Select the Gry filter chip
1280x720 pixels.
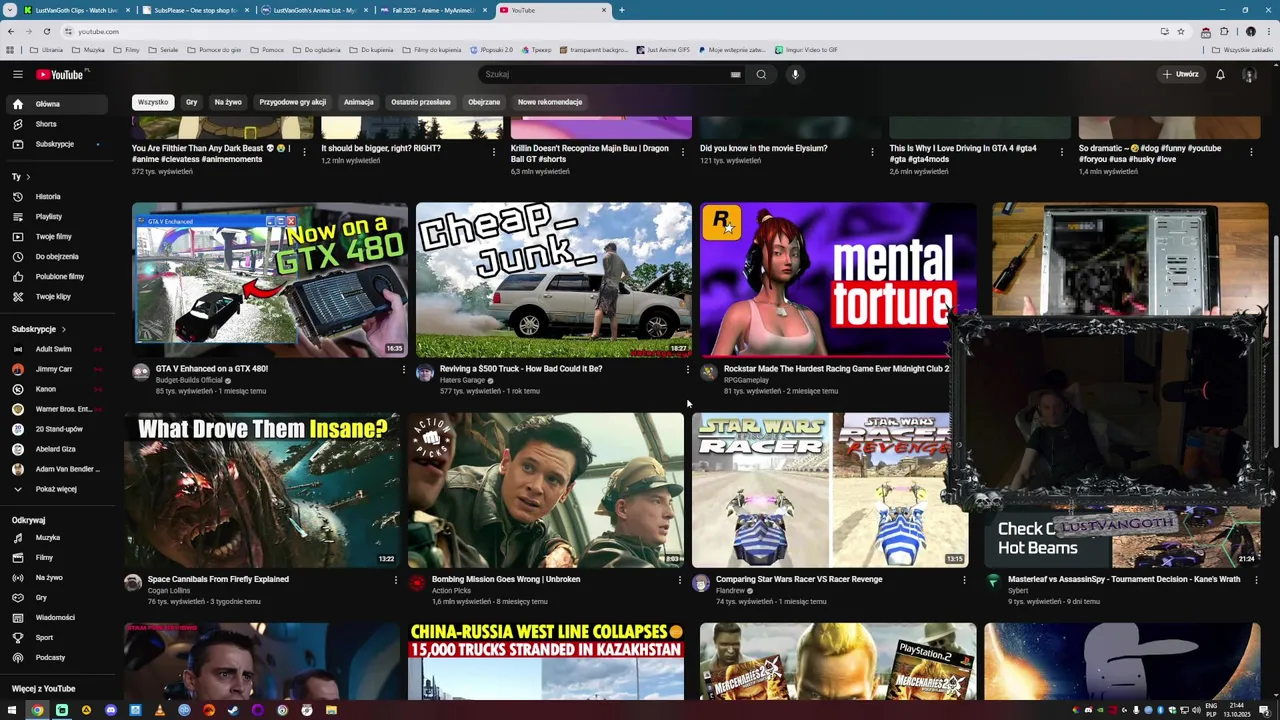click(x=191, y=102)
